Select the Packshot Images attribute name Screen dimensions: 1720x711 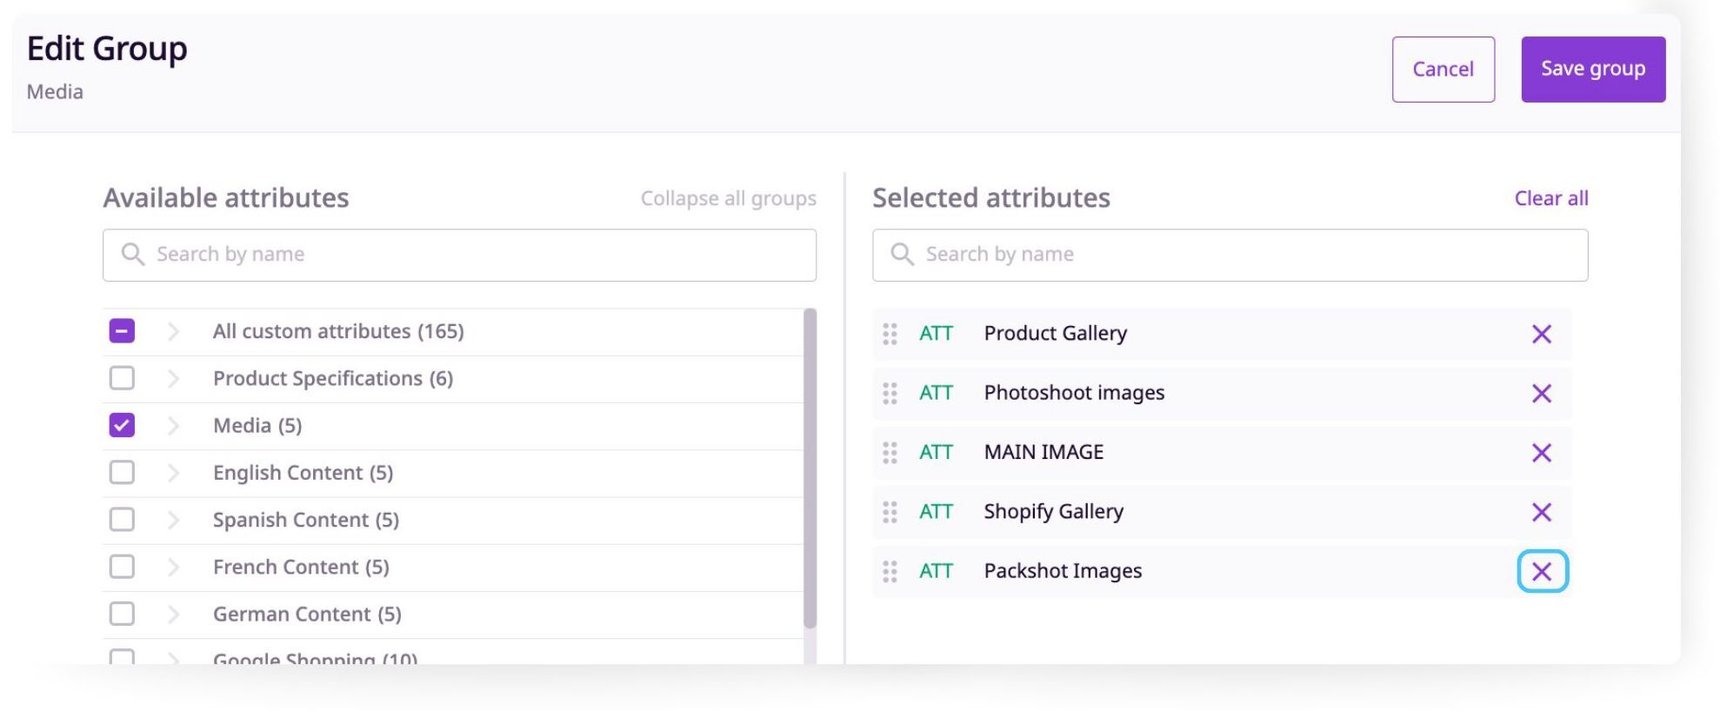pos(1062,571)
